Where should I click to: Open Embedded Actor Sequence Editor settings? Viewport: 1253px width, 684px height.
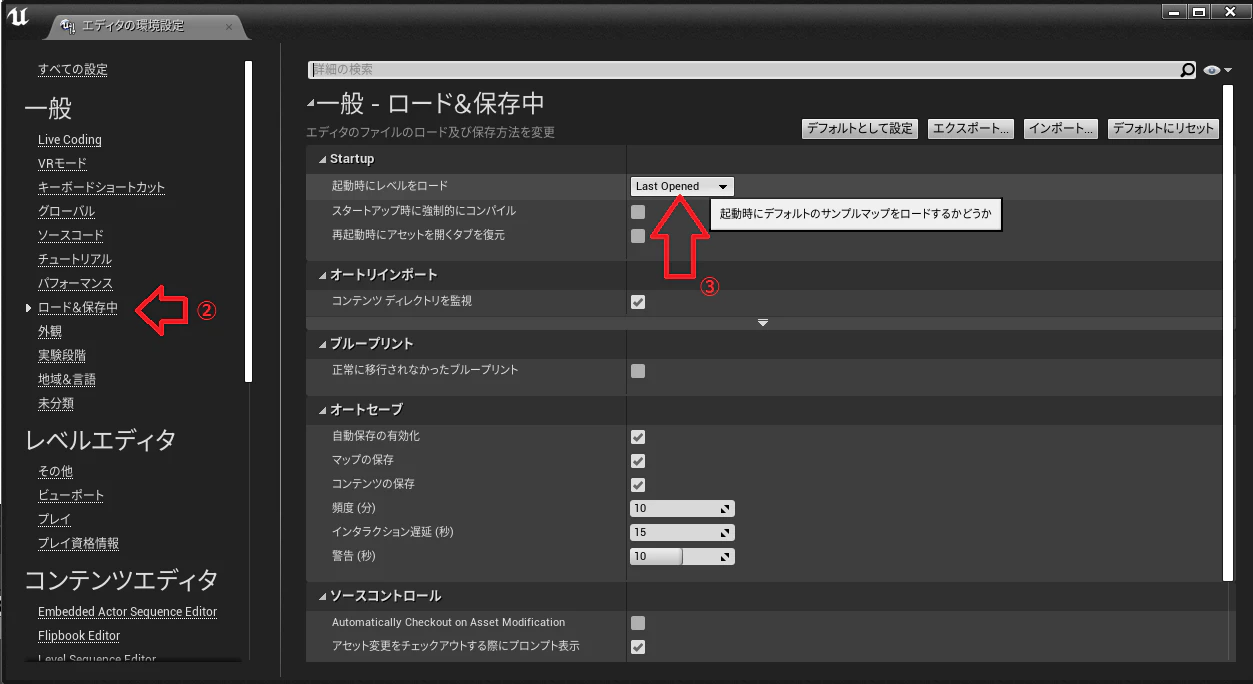127,612
